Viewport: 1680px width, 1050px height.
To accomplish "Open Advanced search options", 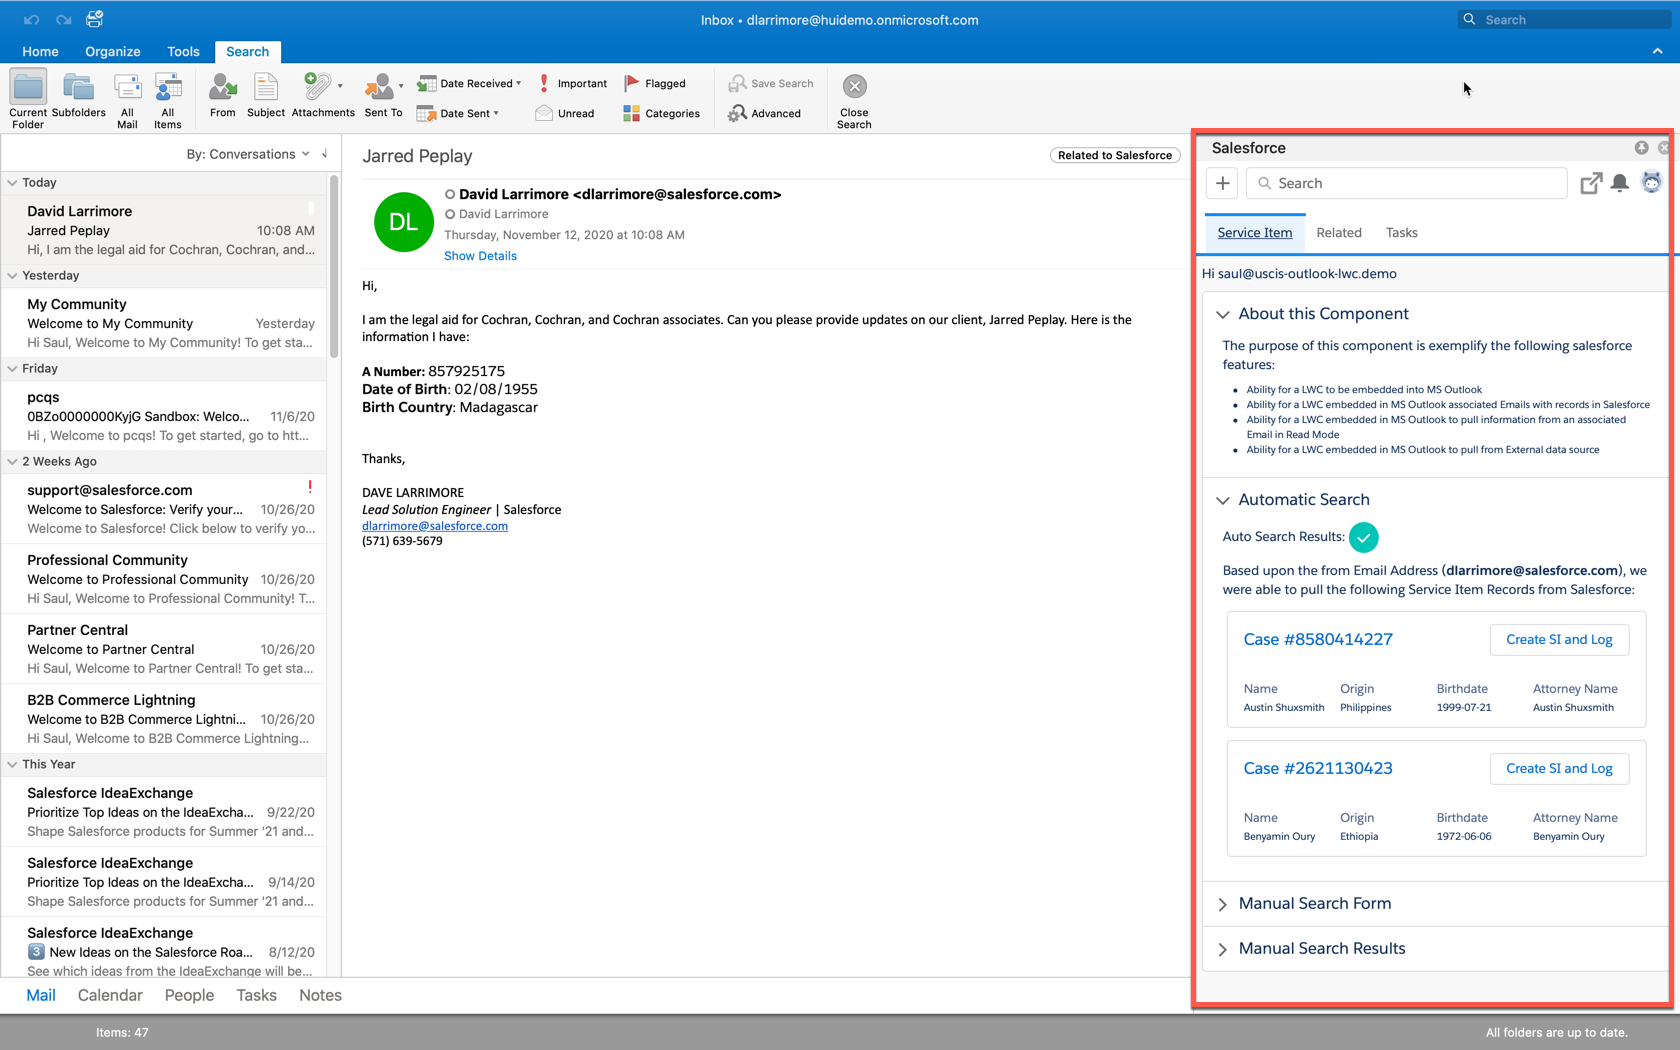I will click(x=765, y=113).
